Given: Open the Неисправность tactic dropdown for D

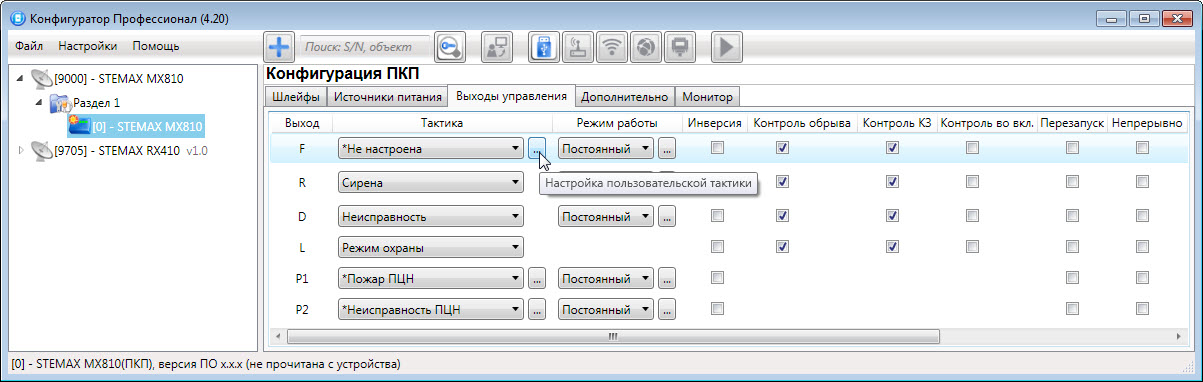Looking at the screenshot, I should click(x=431, y=215).
